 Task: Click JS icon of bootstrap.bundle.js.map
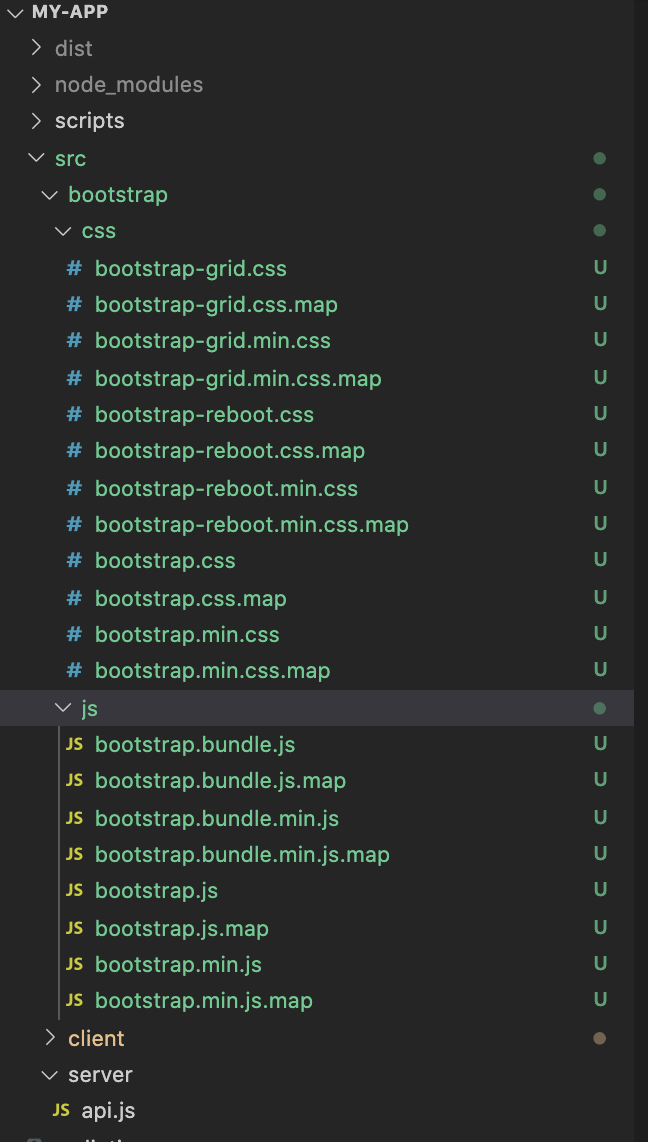74,781
